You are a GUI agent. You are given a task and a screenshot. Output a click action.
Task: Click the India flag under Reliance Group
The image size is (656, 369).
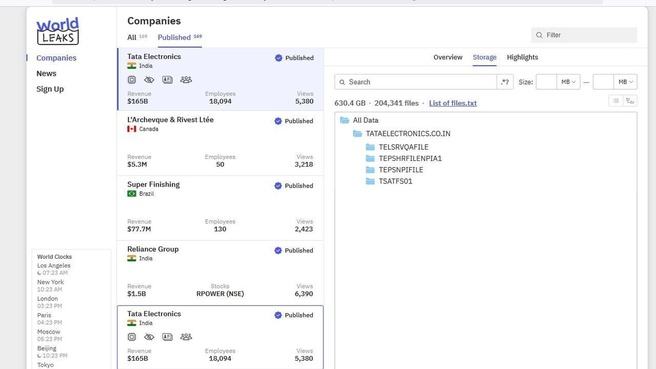pyautogui.click(x=132, y=258)
